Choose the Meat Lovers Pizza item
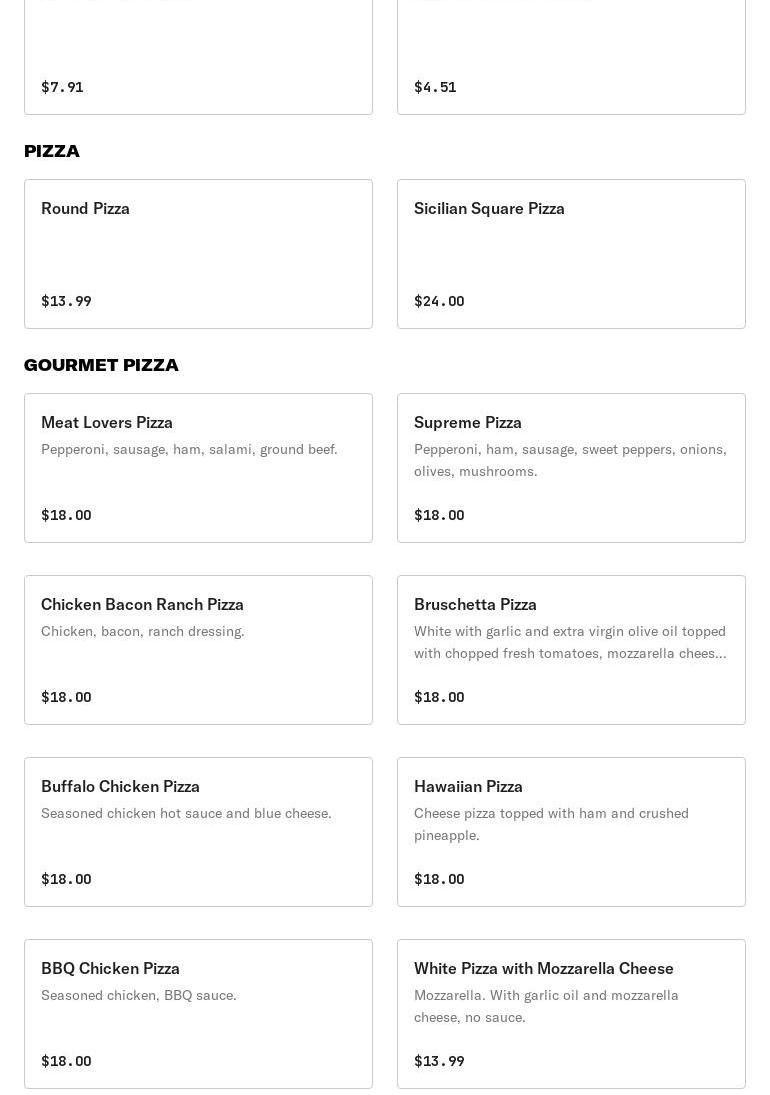The height and width of the screenshot is (1095, 770). point(198,467)
